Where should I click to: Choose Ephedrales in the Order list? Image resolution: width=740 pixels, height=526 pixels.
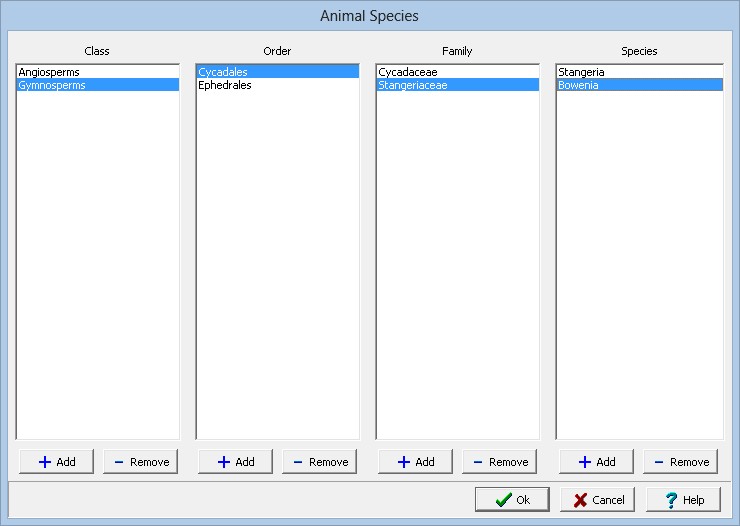point(225,85)
